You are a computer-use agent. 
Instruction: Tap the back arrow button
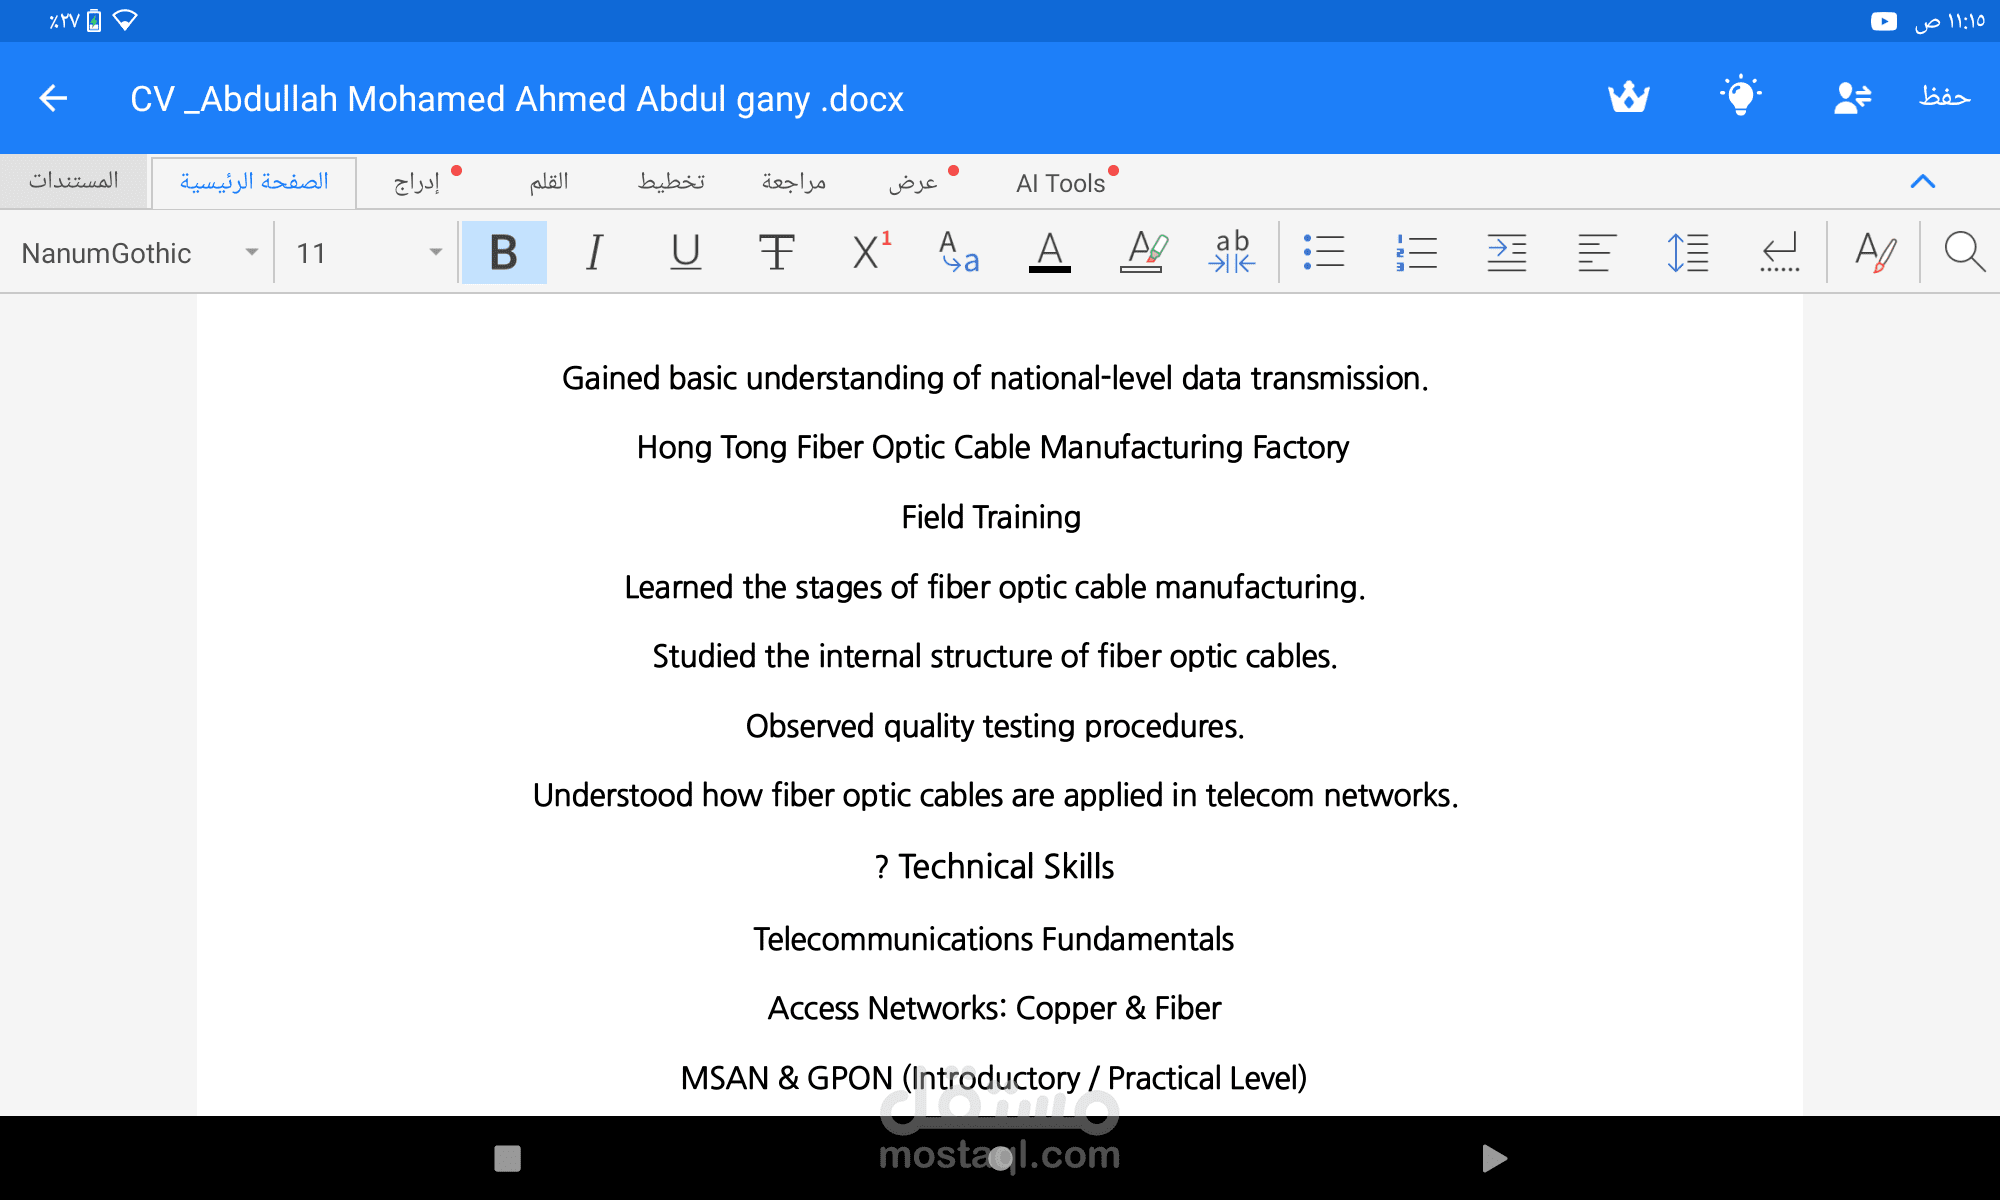[x=53, y=98]
